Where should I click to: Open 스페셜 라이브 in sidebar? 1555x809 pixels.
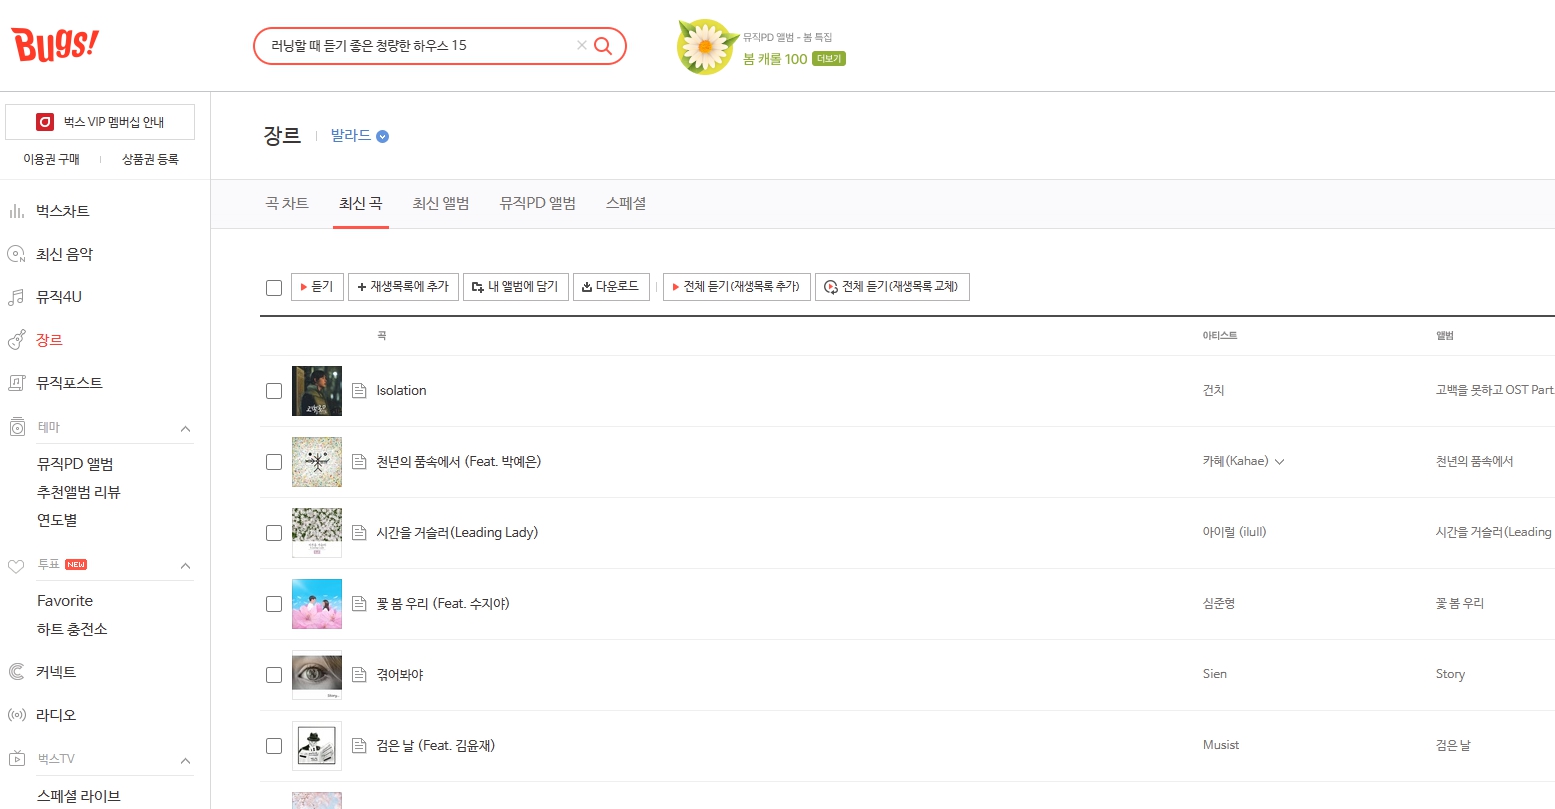click(x=79, y=796)
